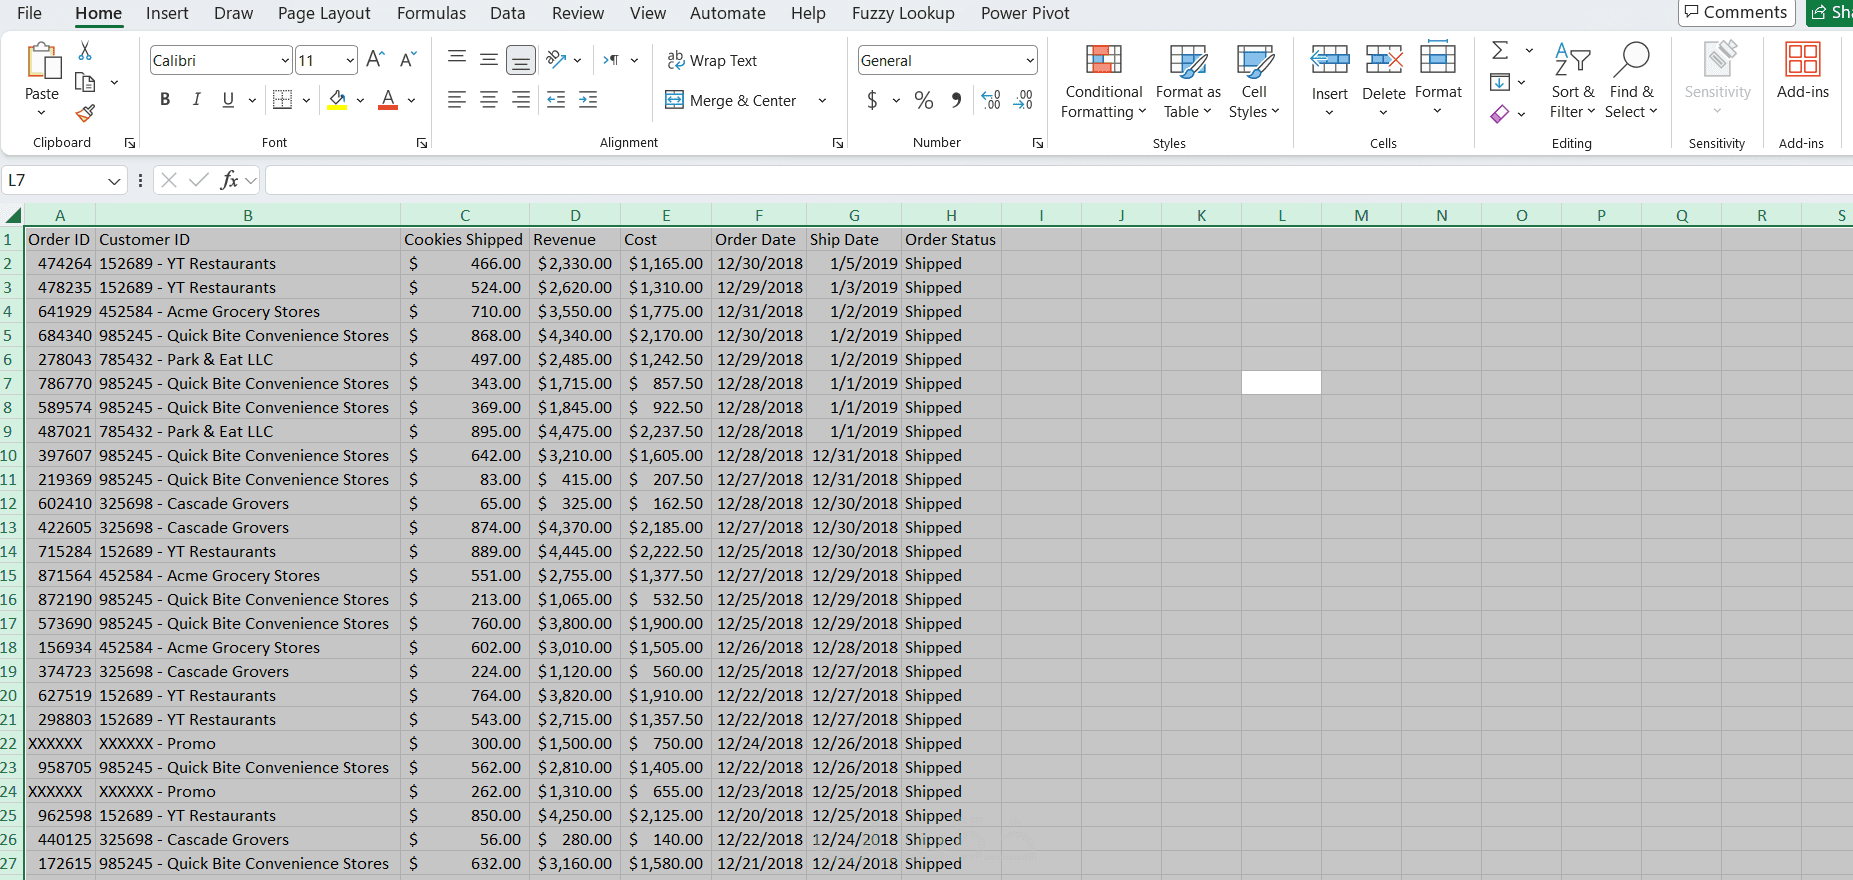Click the Copy icon in Clipboard group
The width and height of the screenshot is (1853, 880).
tap(86, 82)
